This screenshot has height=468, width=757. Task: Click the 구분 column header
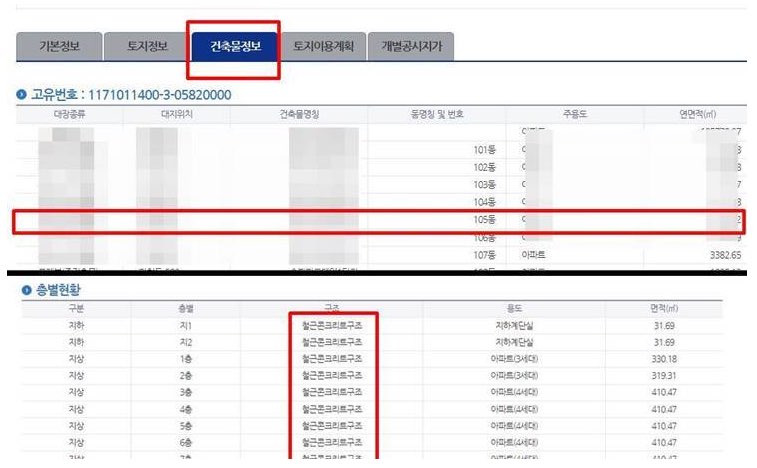tap(76, 309)
